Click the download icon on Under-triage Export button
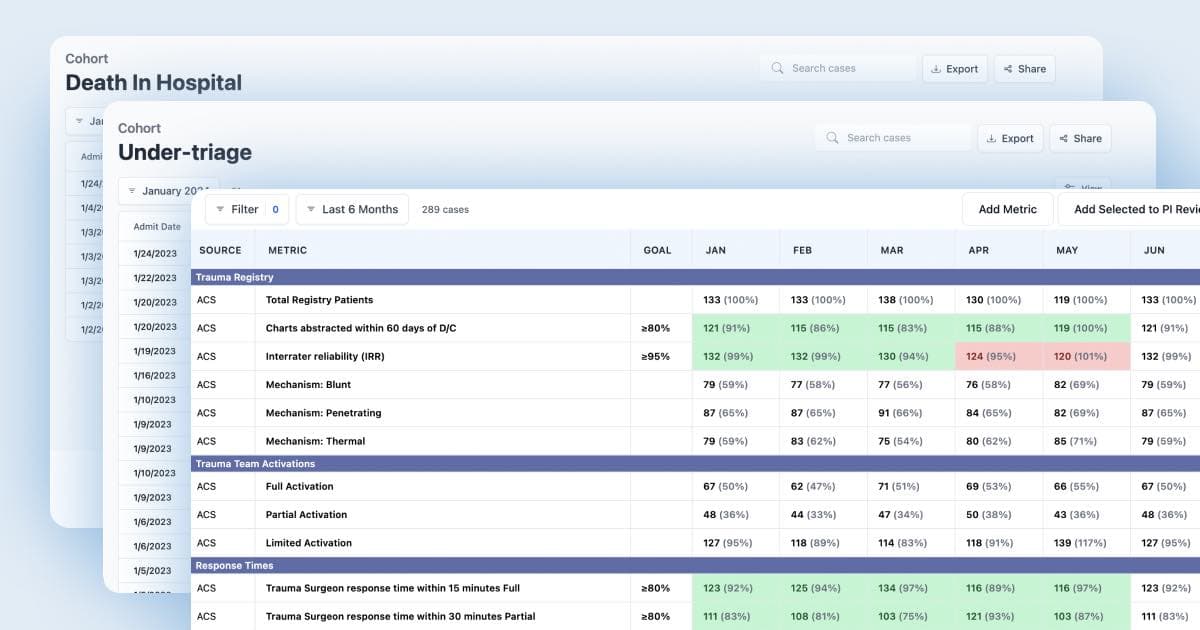This screenshot has height=630, width=1200. [x=991, y=139]
